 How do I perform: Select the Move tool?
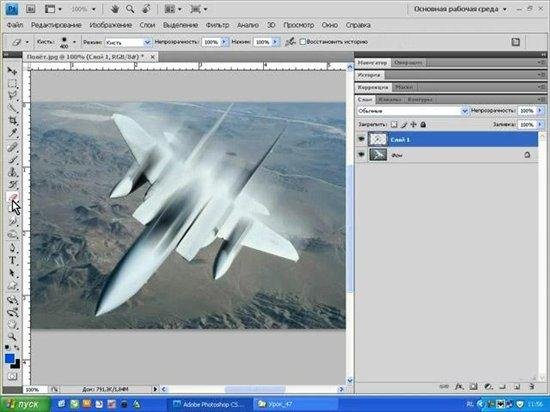click(x=12, y=71)
